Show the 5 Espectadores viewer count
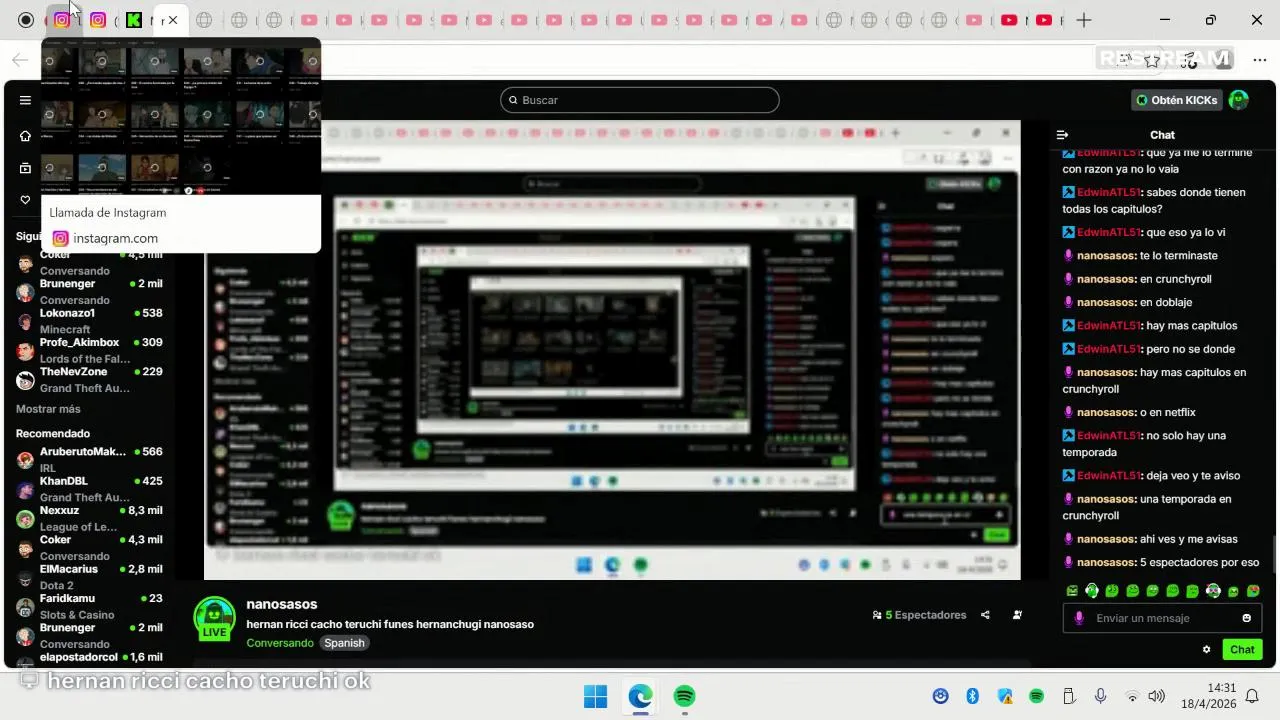Viewport: 1280px width, 720px height. point(919,615)
